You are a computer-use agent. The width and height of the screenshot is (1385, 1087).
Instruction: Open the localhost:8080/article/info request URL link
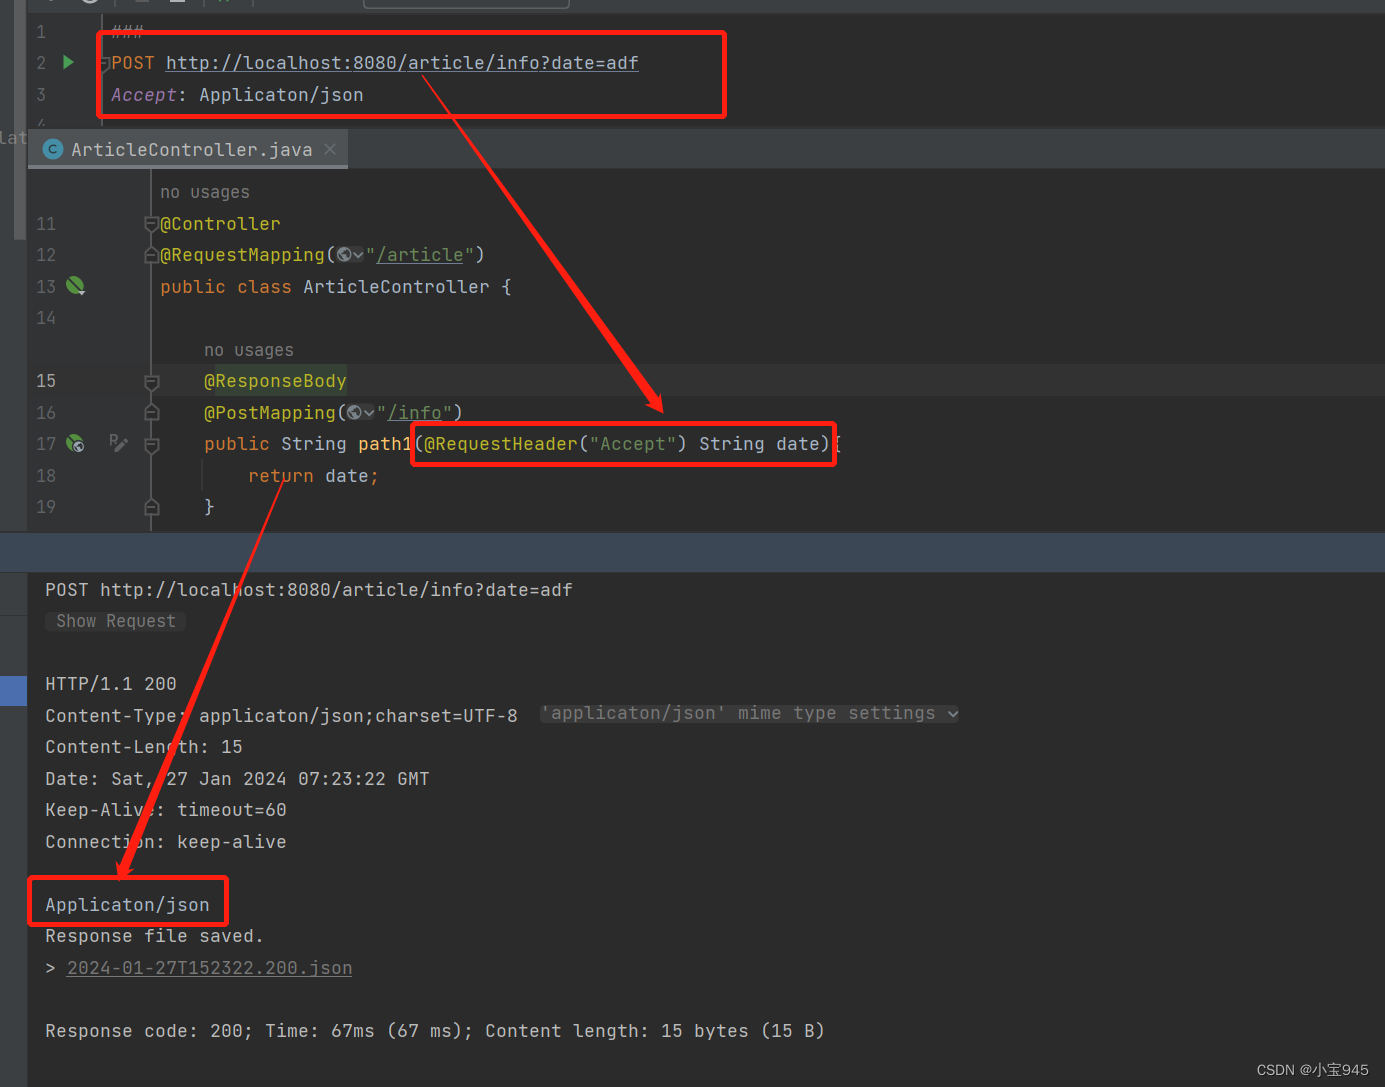point(402,63)
